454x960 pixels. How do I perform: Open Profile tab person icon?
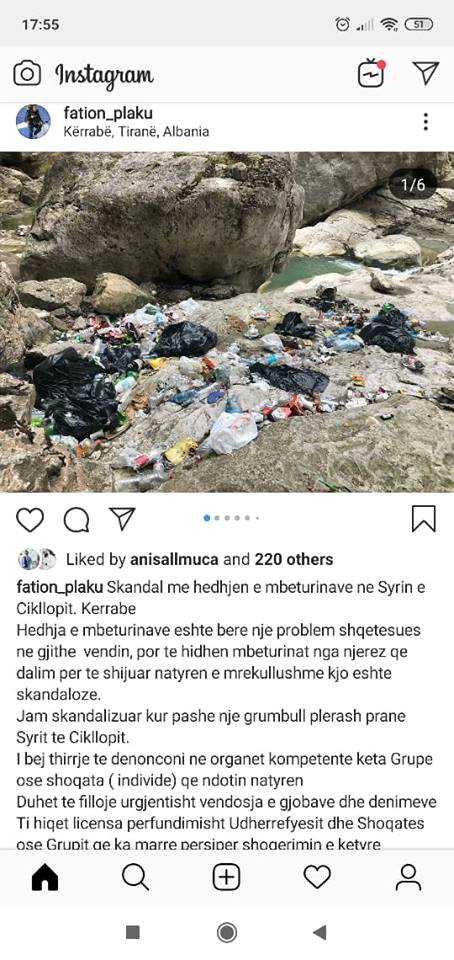tap(408, 878)
